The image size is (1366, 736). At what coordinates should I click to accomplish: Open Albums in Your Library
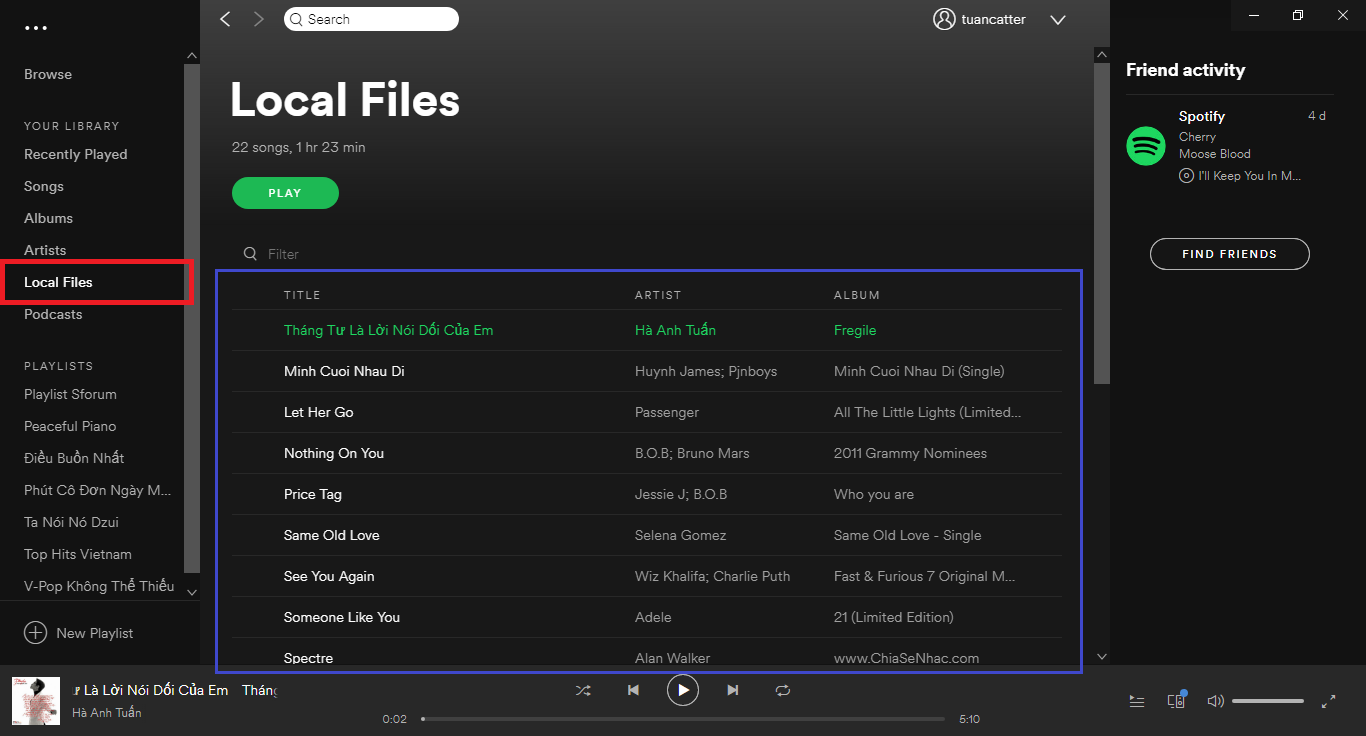(49, 218)
